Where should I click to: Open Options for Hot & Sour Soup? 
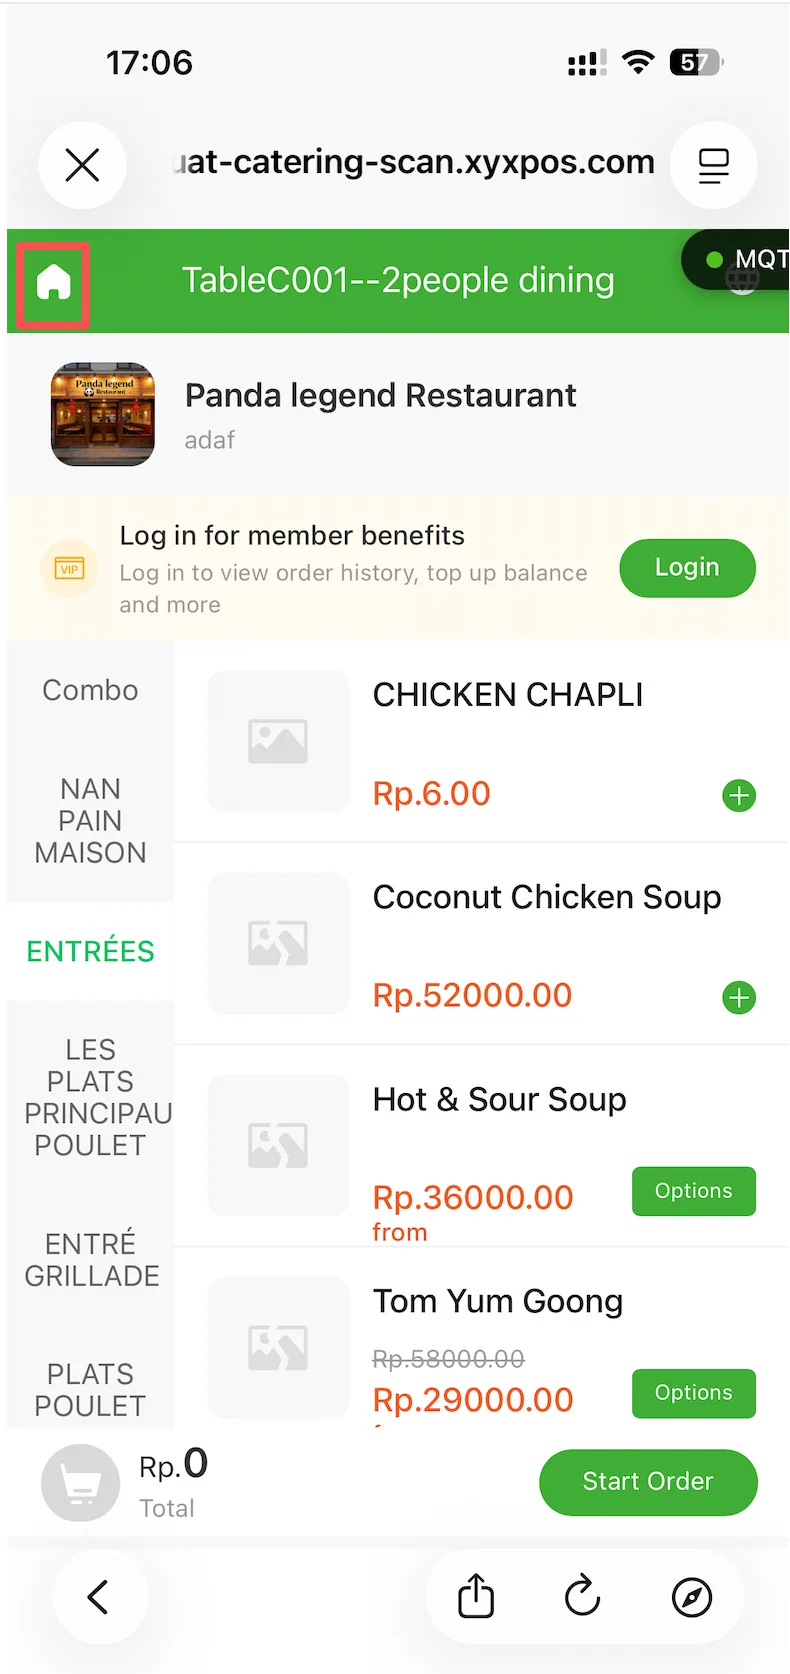(x=694, y=1191)
